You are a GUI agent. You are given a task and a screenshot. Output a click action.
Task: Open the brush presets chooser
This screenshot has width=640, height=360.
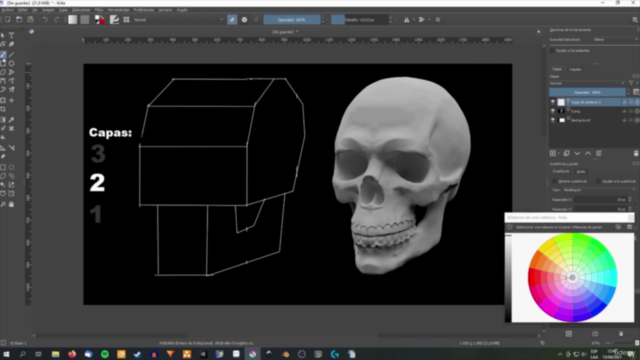[127, 20]
